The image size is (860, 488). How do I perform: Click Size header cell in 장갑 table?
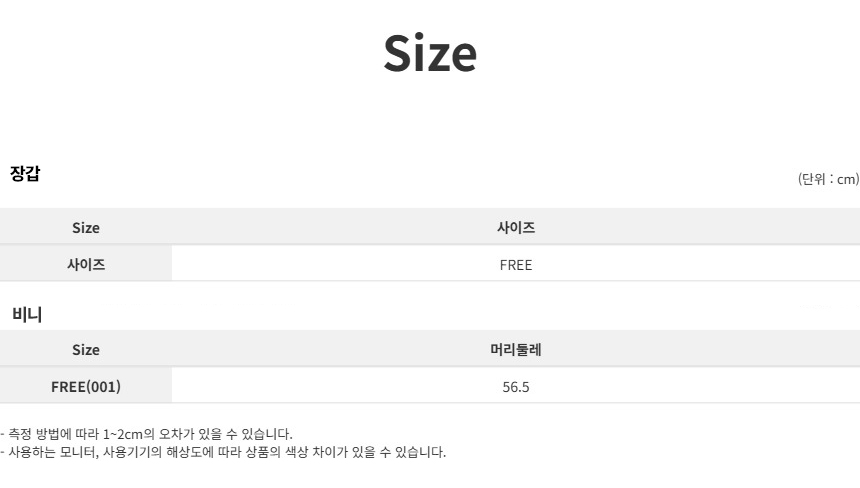point(86,227)
